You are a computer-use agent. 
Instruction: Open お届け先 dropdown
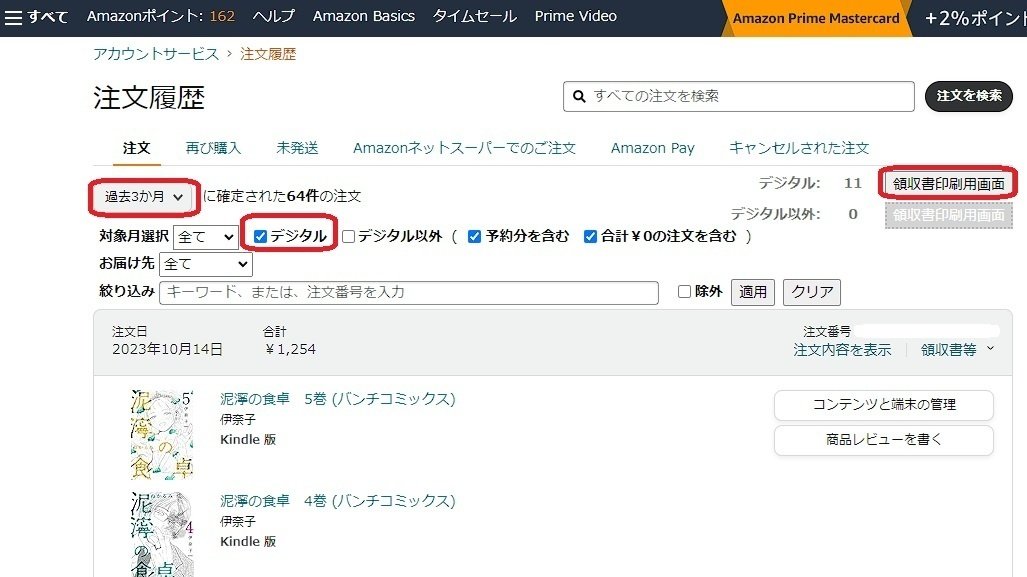coord(206,264)
